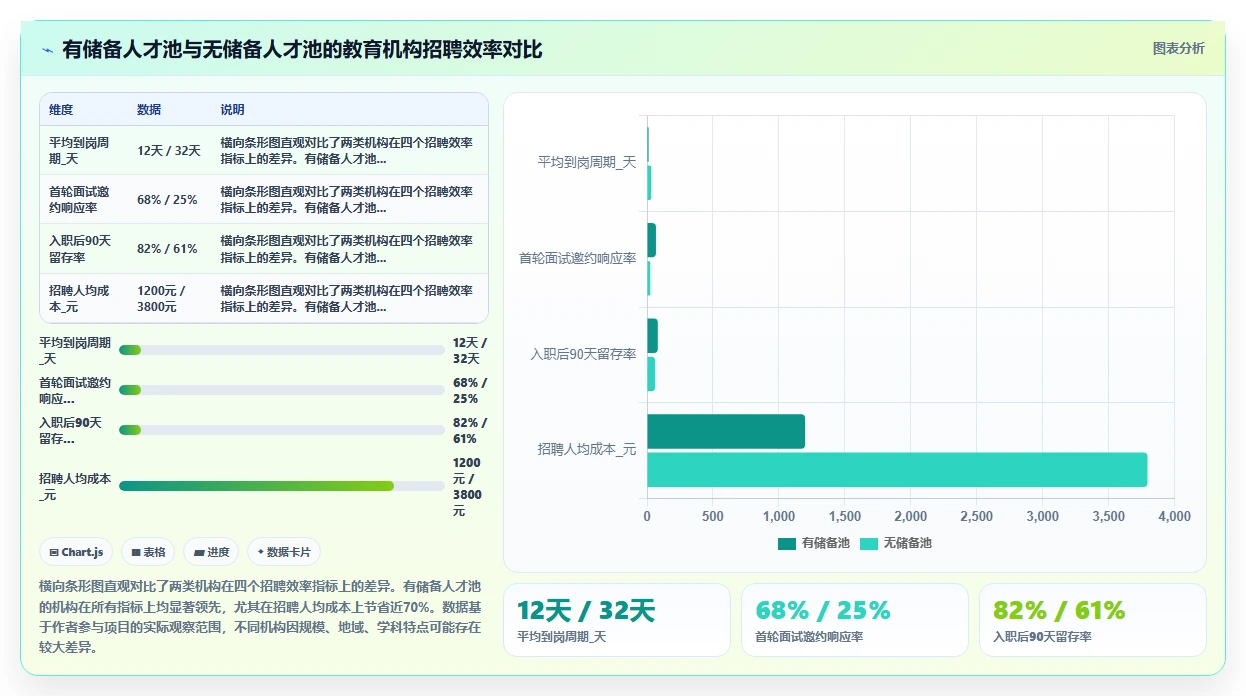Select the 招聘人均成本_元 cell in the table

[82, 298]
